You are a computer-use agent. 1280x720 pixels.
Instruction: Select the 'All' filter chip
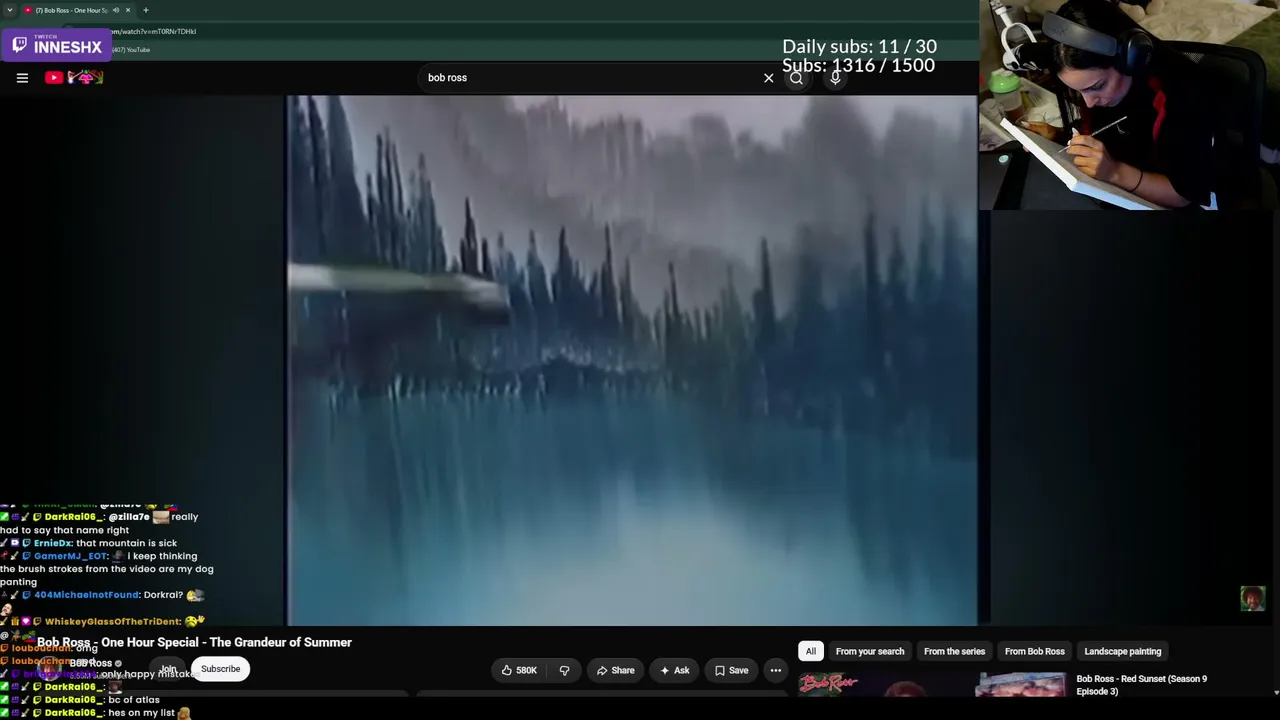pyautogui.click(x=811, y=652)
